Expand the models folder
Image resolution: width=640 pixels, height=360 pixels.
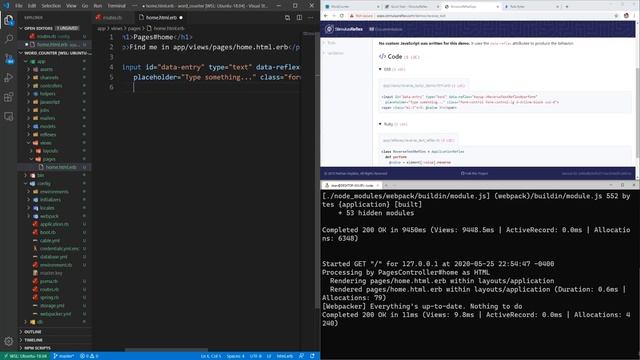click(55, 126)
